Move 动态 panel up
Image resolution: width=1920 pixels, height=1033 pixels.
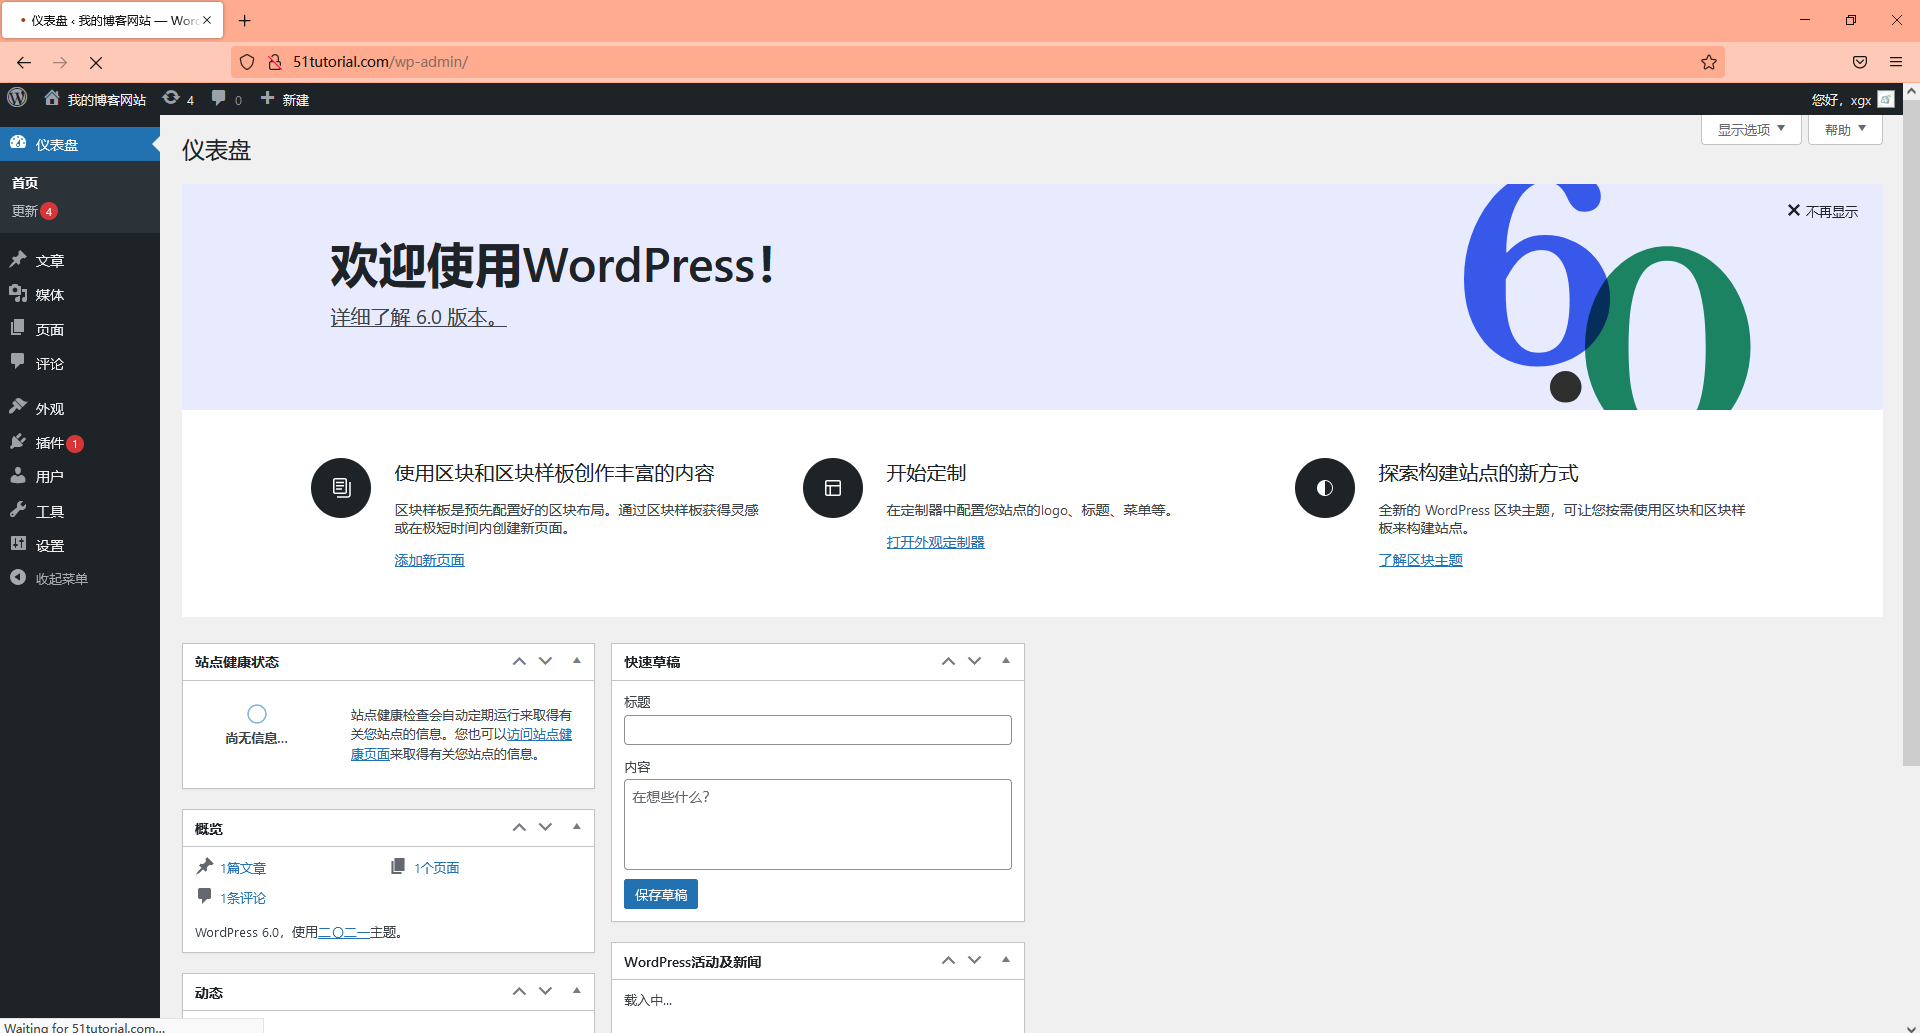(519, 991)
